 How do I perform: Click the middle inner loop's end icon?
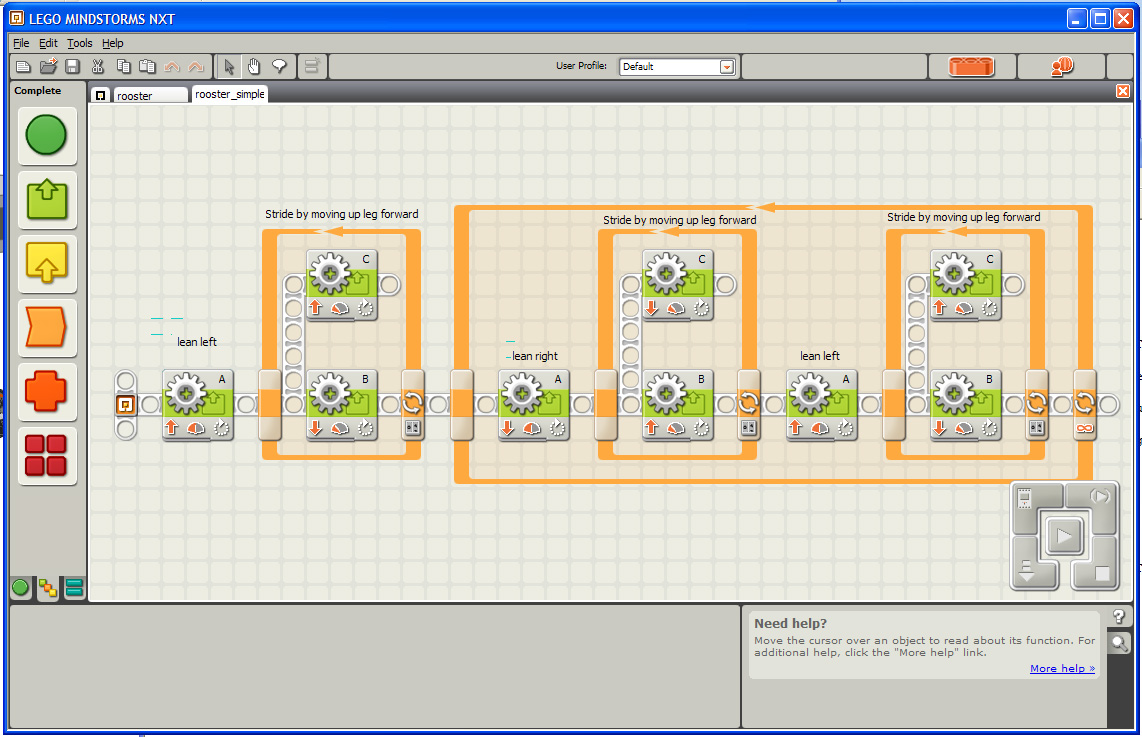coord(748,404)
